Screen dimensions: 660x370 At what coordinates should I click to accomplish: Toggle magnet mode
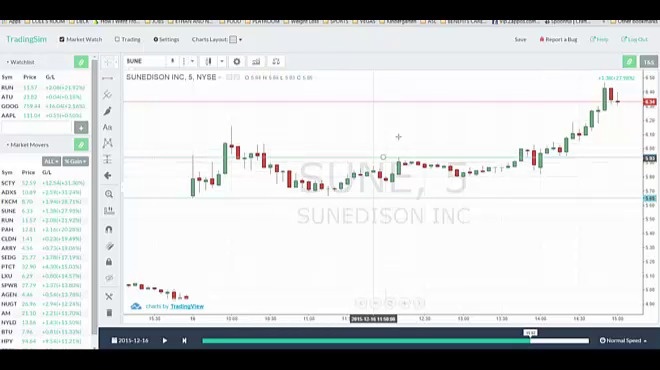(x=109, y=229)
